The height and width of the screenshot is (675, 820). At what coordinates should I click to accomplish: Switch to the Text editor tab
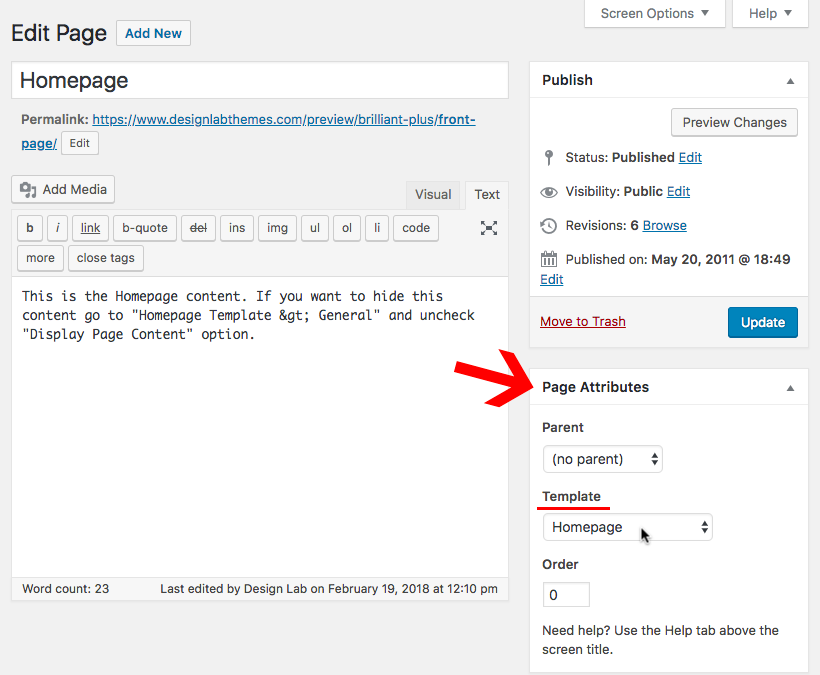coord(487,195)
